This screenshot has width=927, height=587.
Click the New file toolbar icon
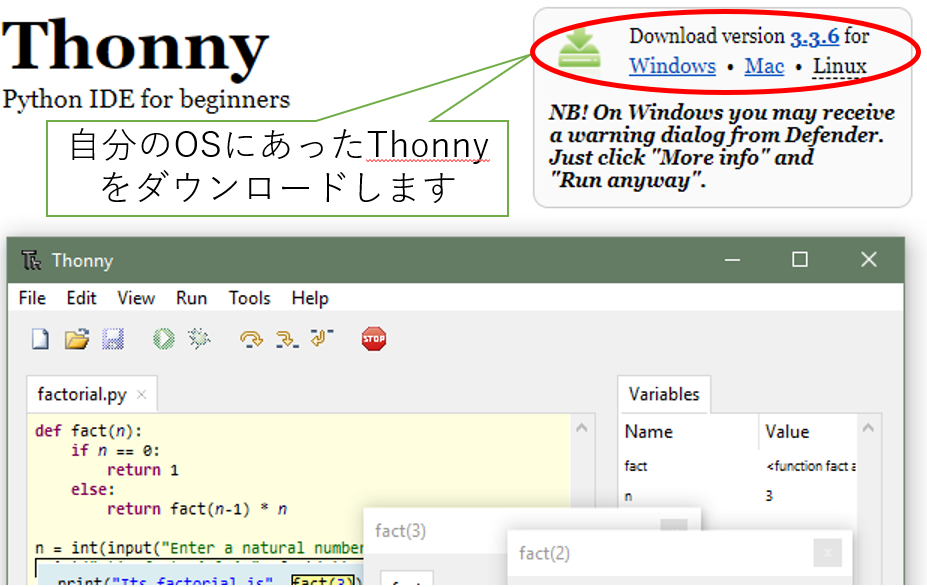pos(40,339)
